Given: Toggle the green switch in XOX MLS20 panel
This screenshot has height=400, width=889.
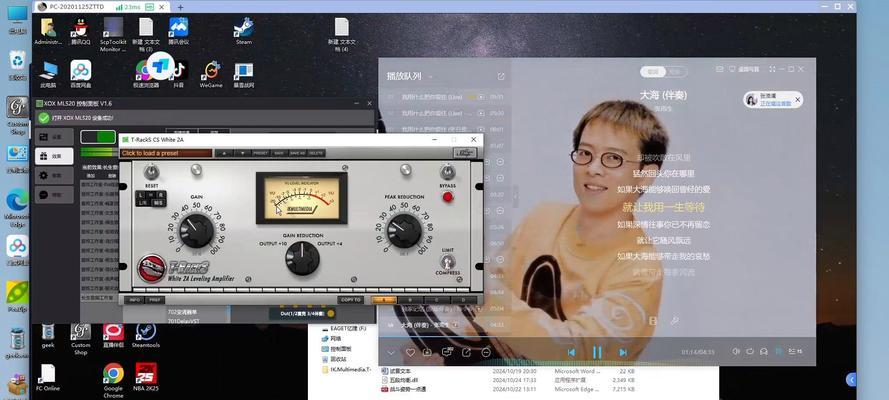Looking at the screenshot, I should click(98, 137).
